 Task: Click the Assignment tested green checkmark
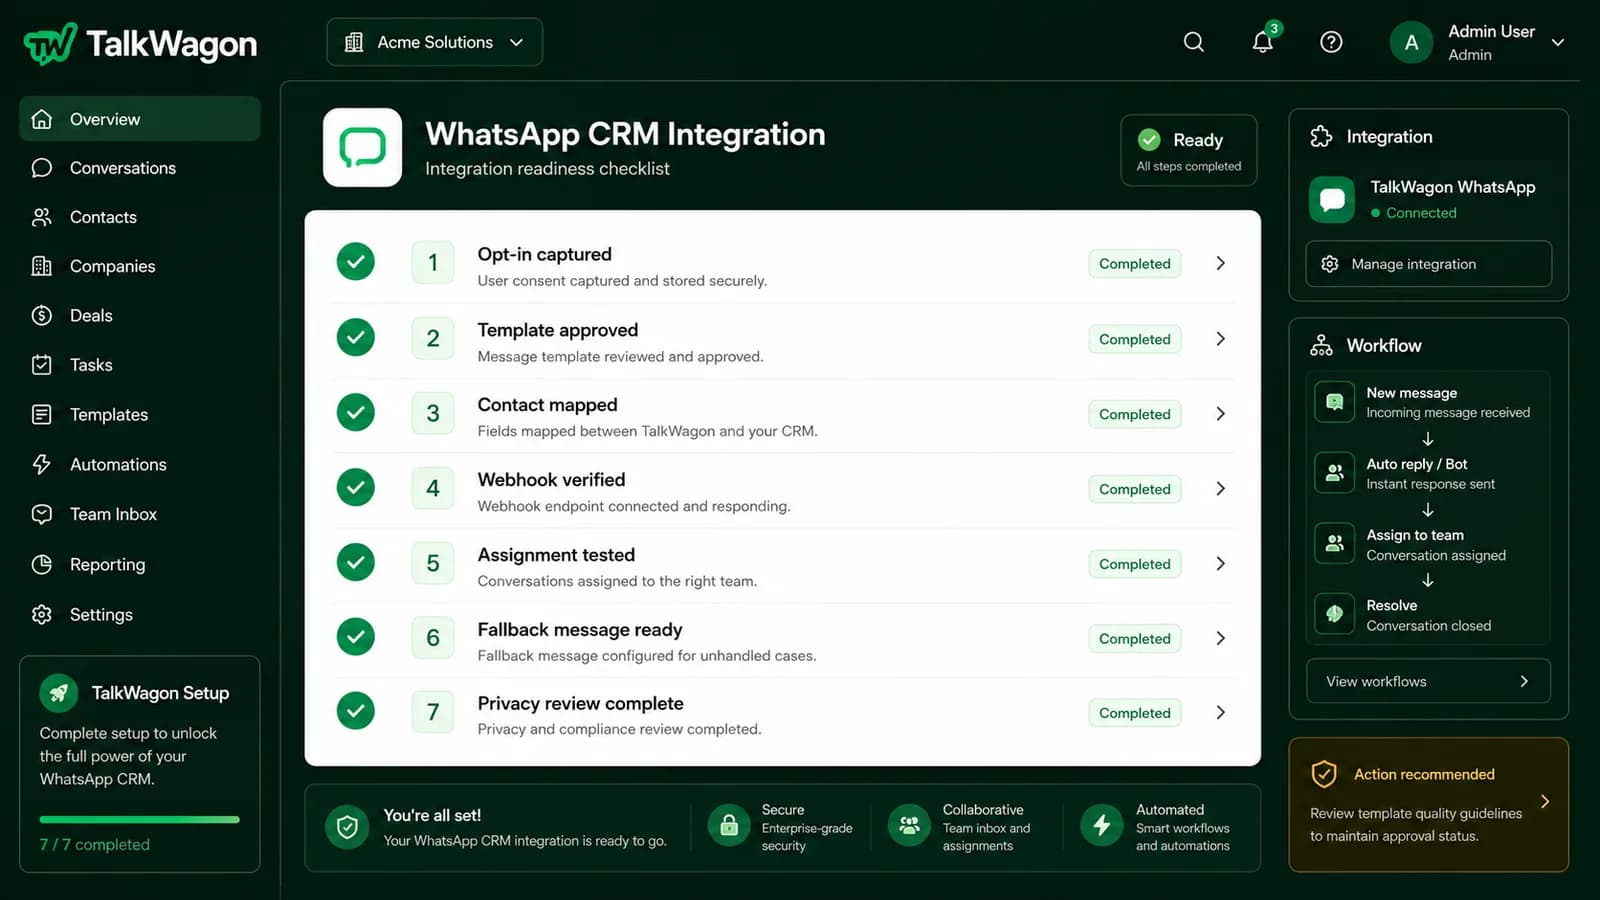click(355, 562)
